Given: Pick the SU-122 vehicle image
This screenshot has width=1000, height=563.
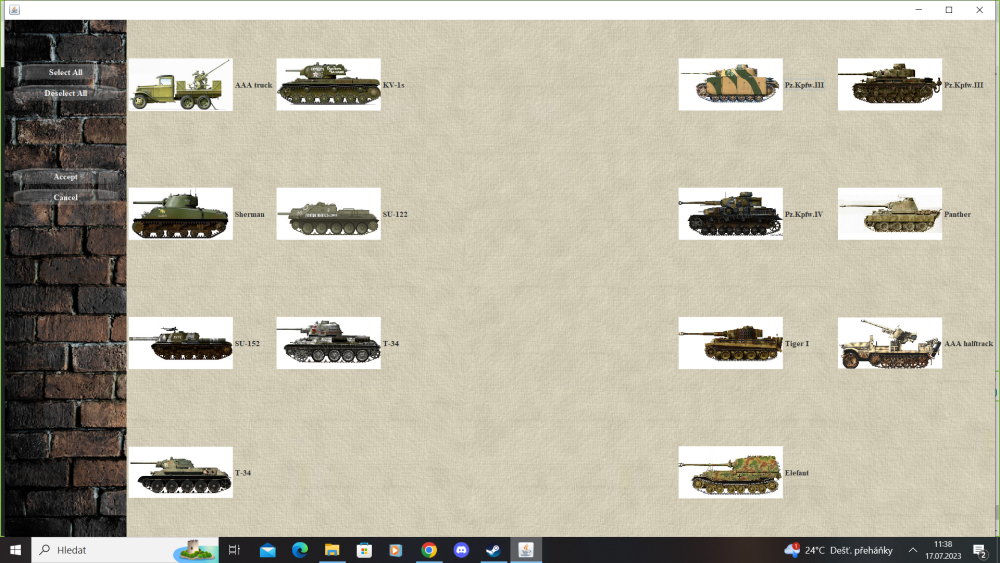Looking at the screenshot, I should pos(328,214).
